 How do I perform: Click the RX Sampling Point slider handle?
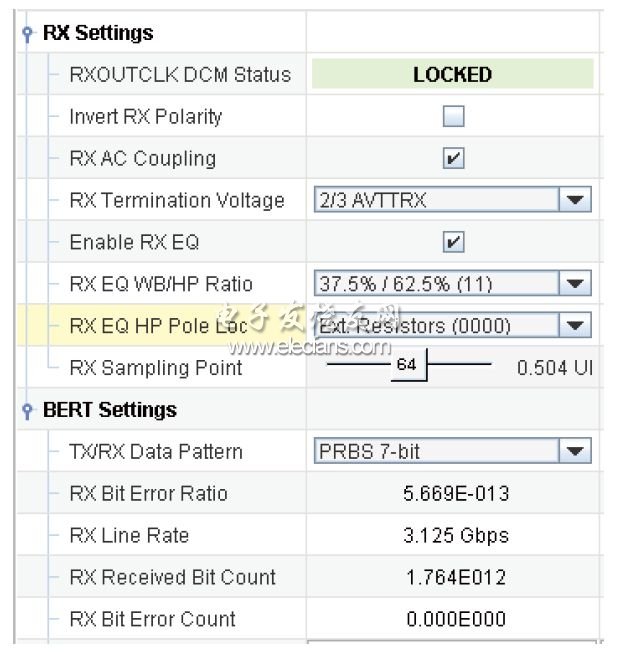pos(407,366)
